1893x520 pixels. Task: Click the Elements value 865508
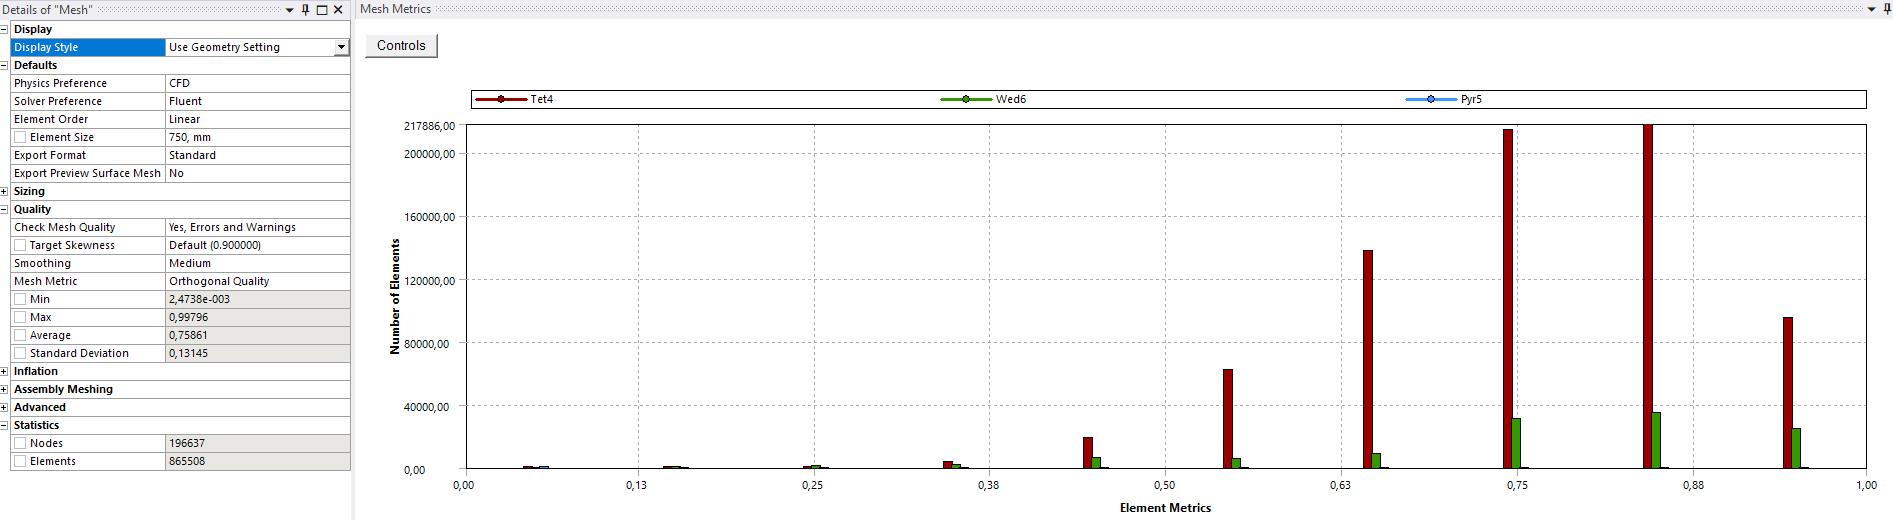click(x=257, y=461)
